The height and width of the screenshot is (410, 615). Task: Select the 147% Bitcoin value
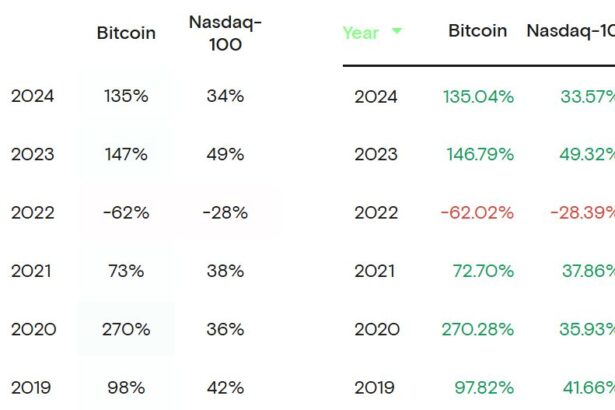126,155
